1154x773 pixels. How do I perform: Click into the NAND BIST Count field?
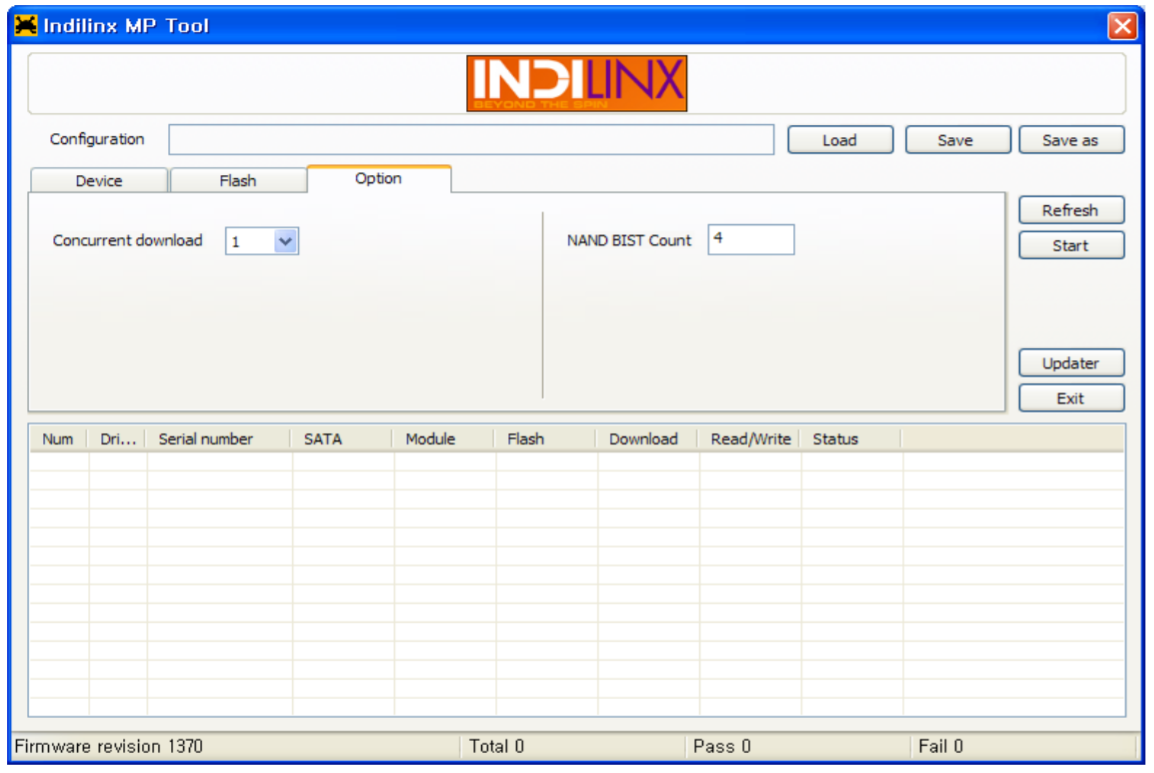click(x=751, y=239)
